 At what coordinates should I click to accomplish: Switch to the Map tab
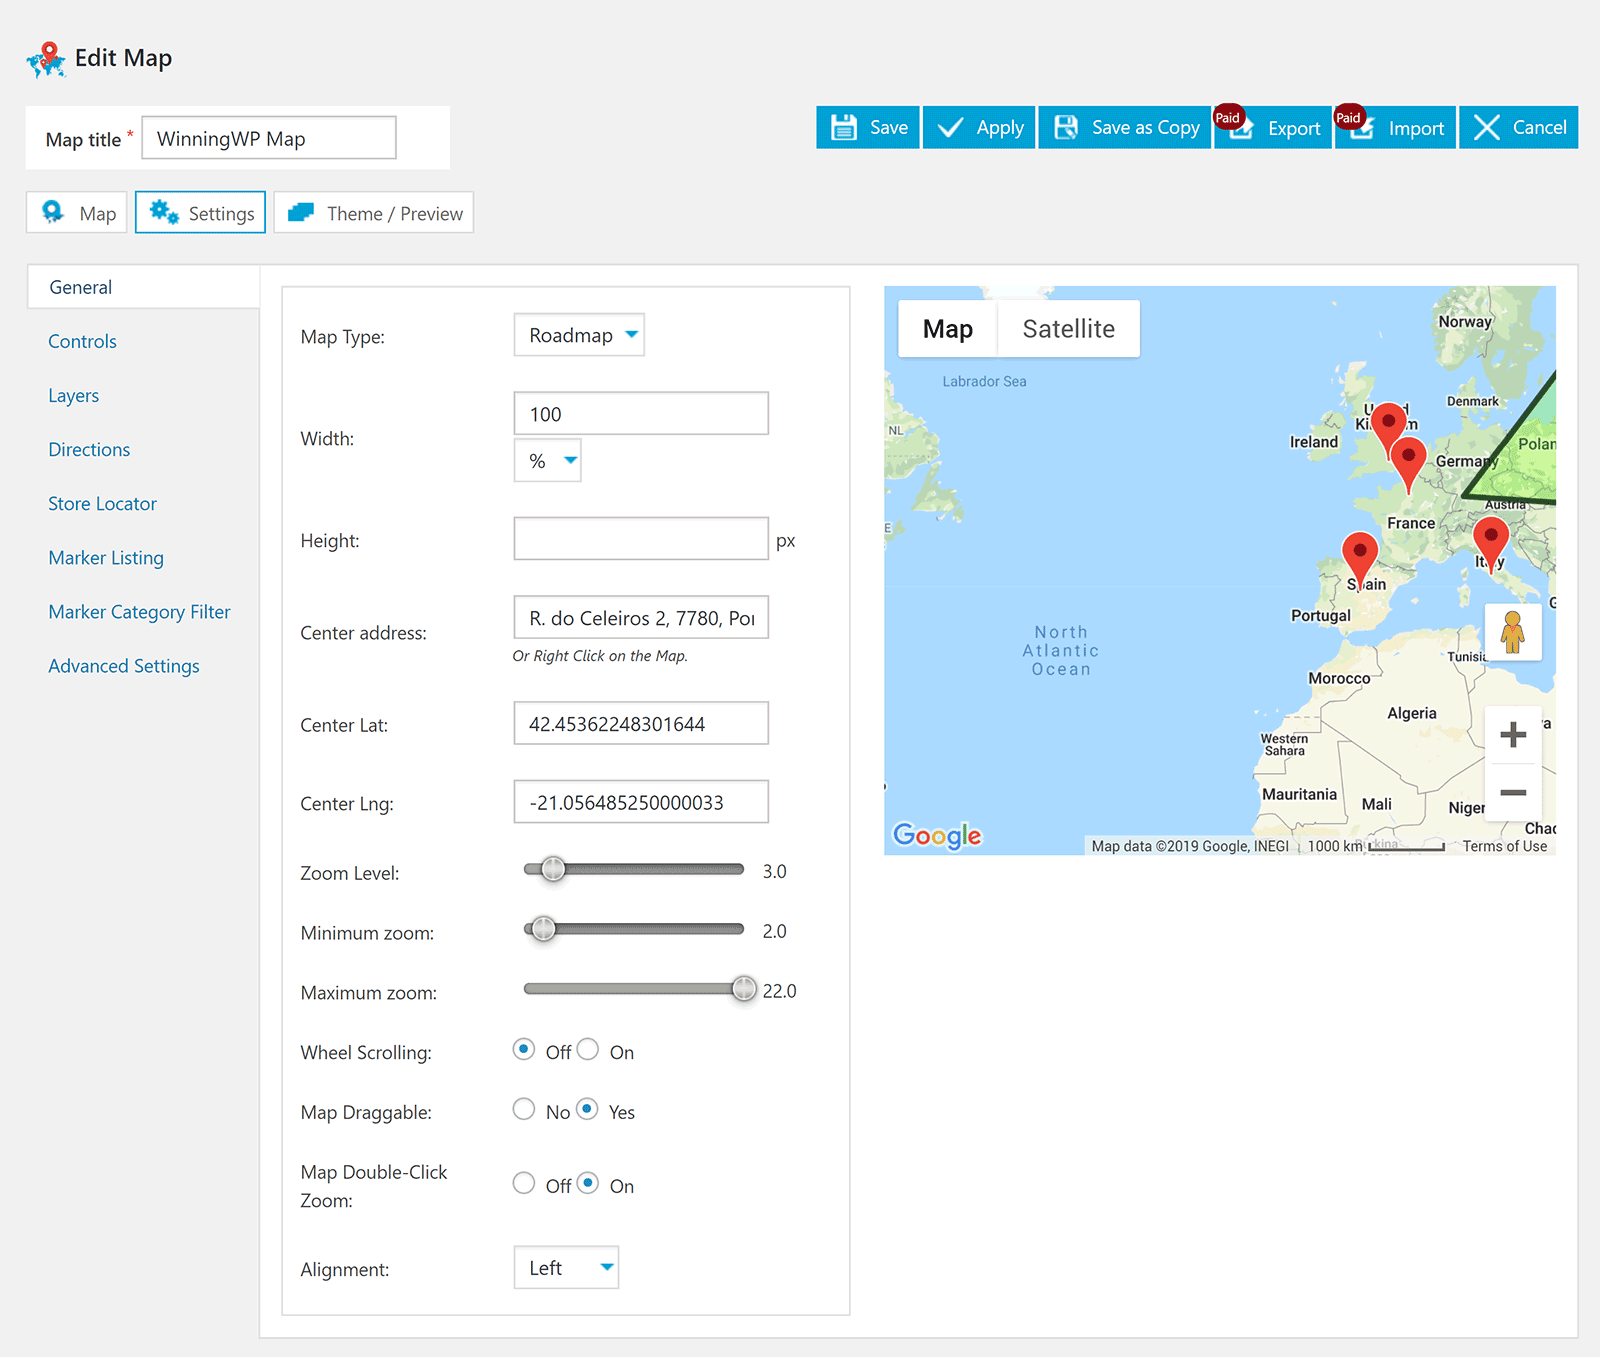pos(77,212)
